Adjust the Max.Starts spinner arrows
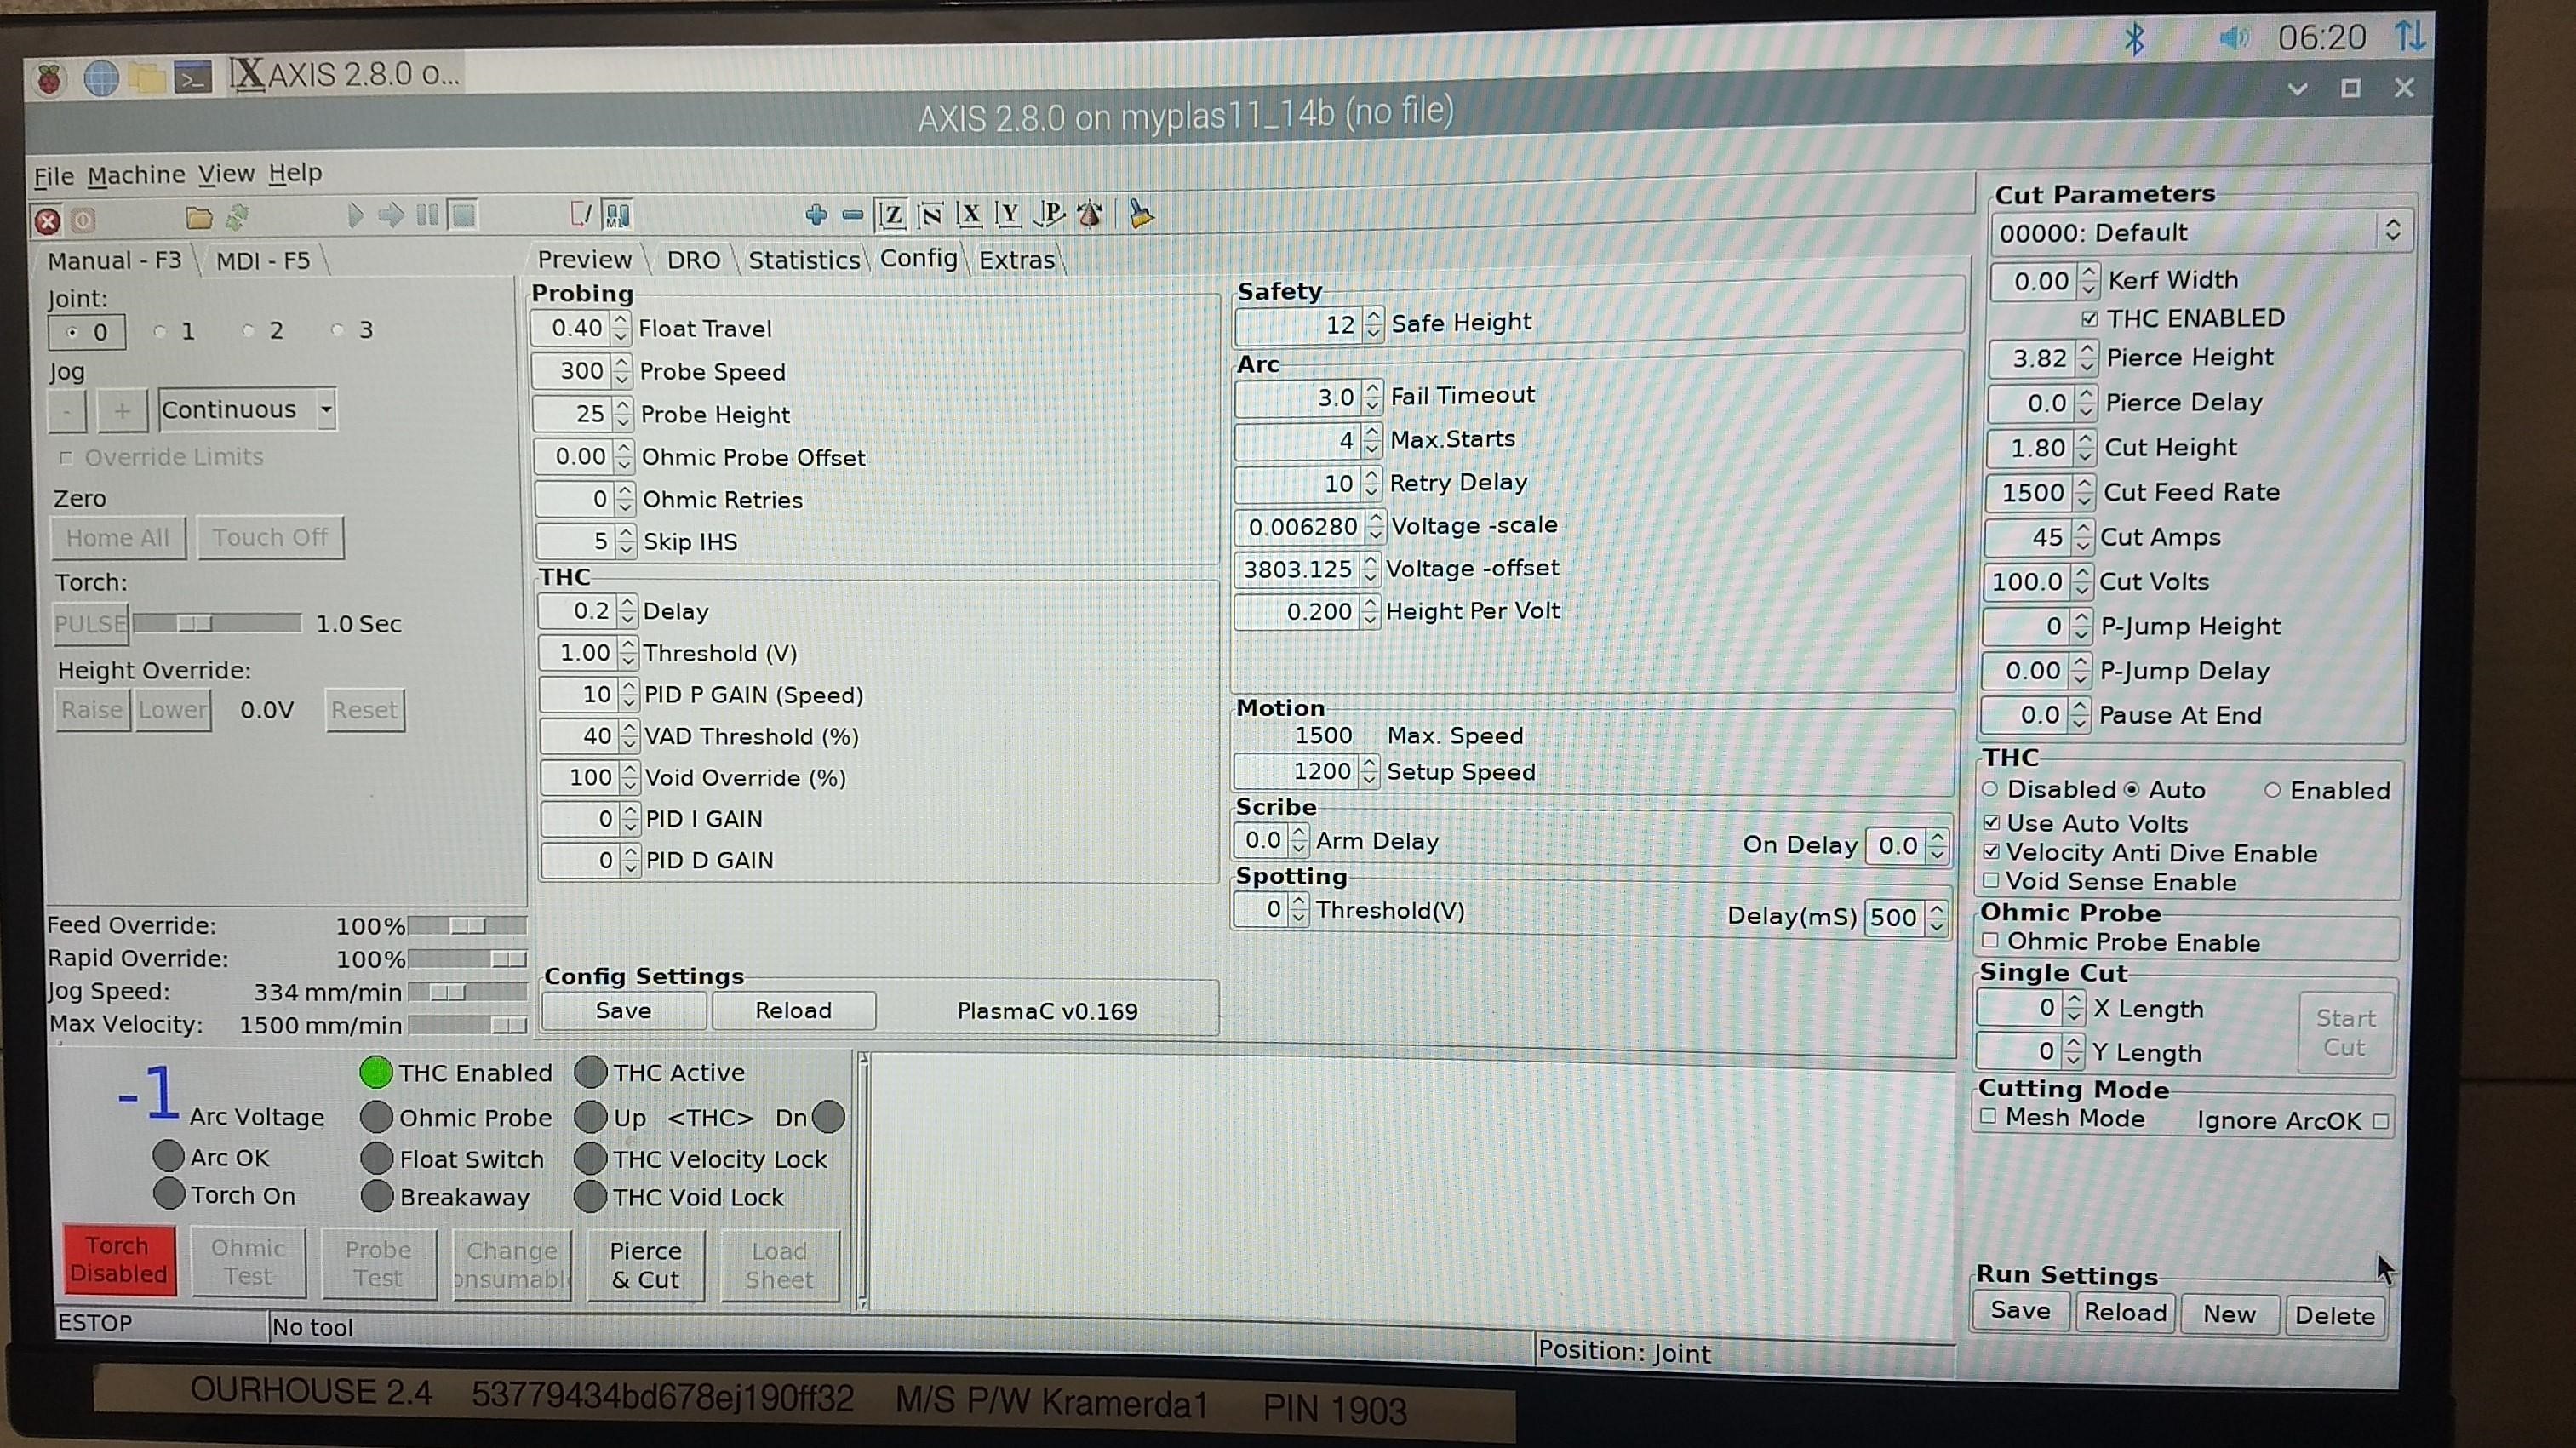 [1372, 440]
